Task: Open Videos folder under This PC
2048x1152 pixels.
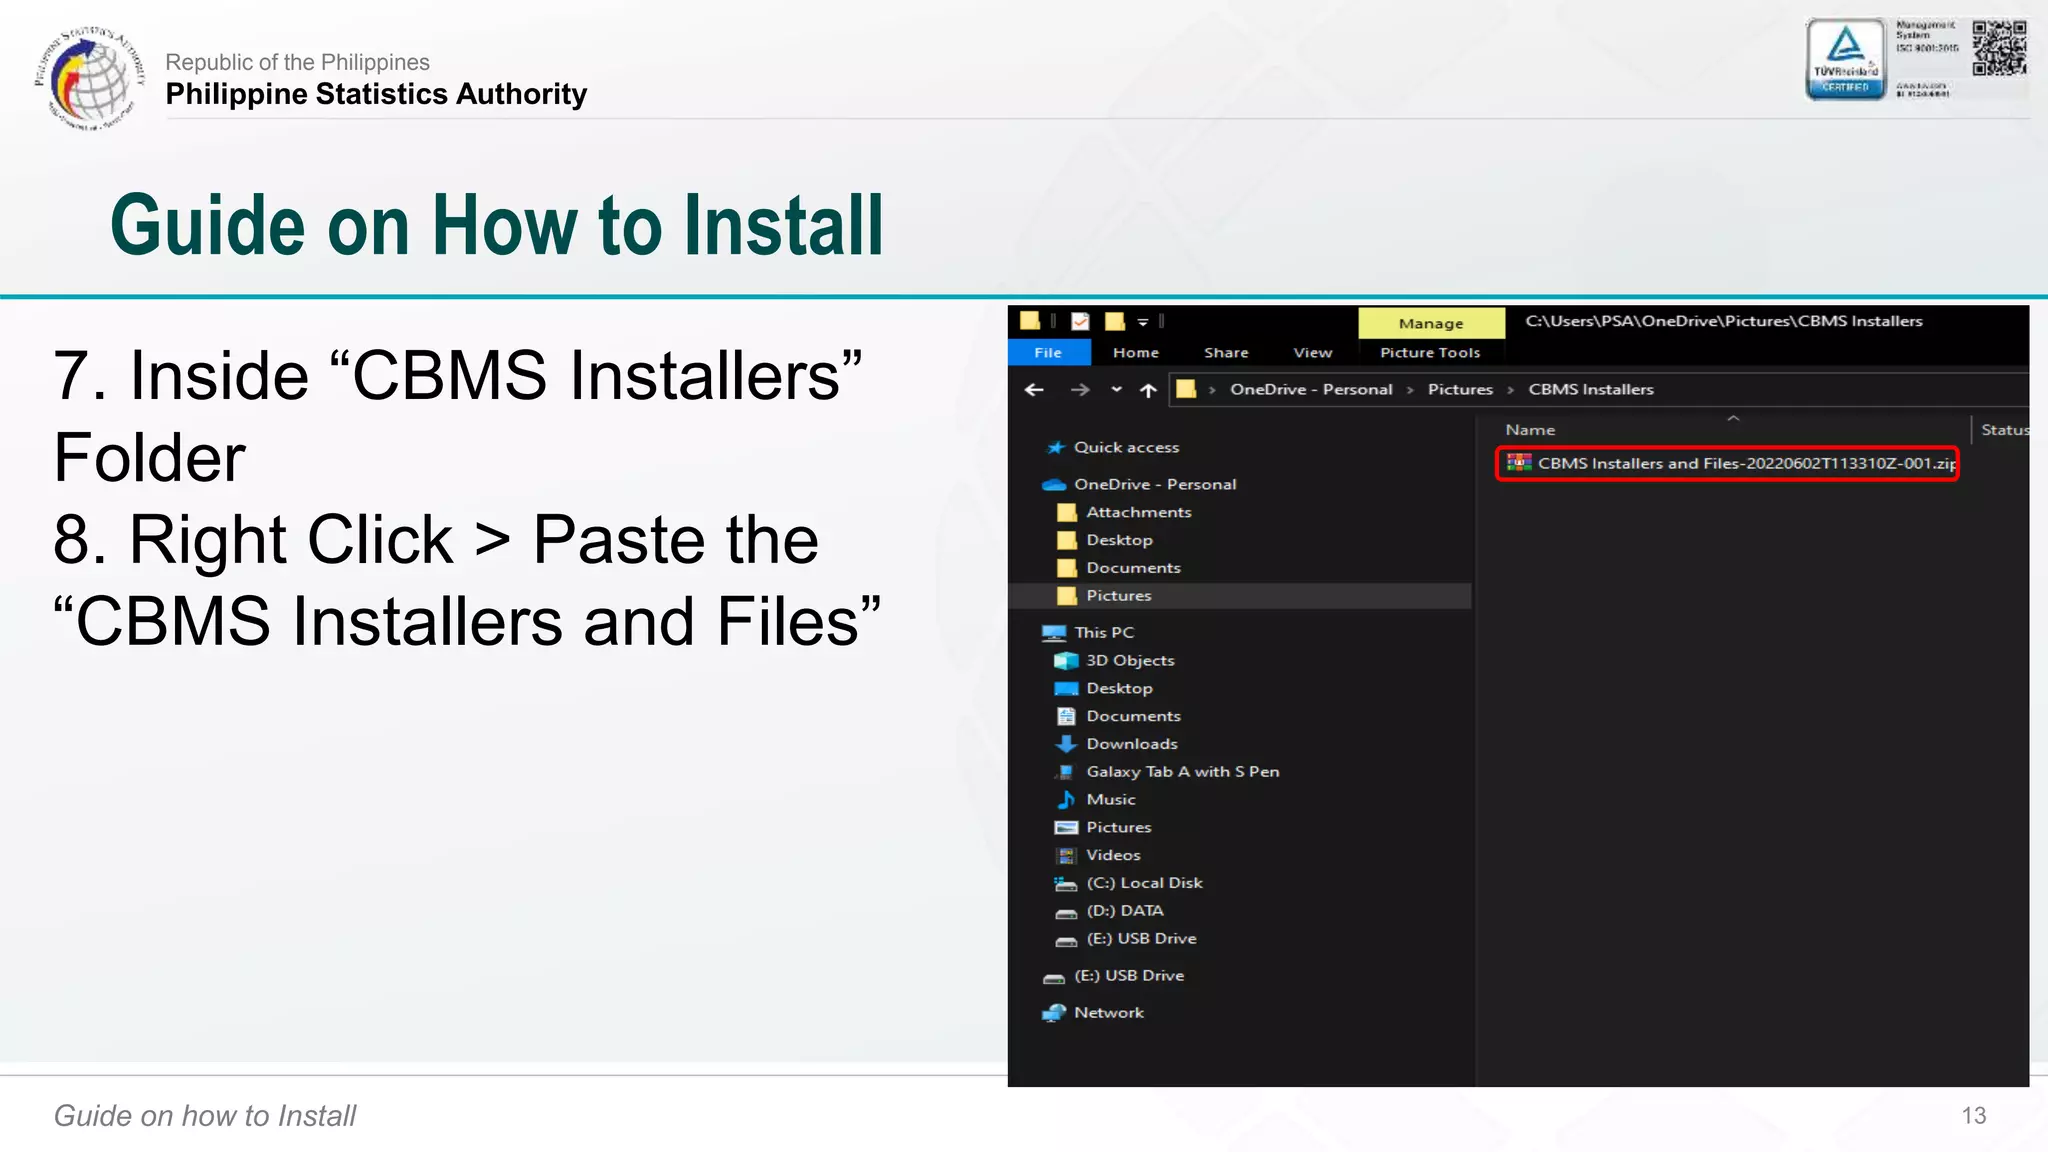Action: click(1113, 855)
